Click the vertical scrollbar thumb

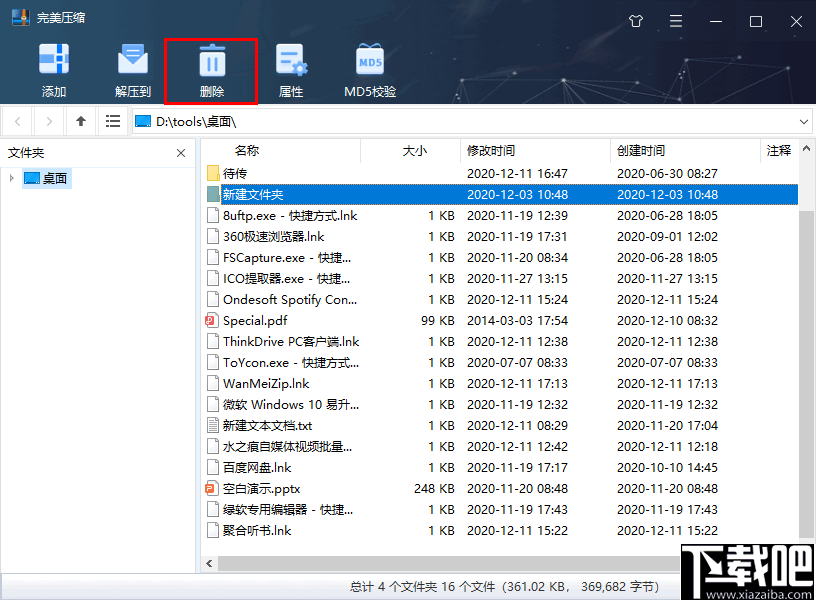coord(807,375)
